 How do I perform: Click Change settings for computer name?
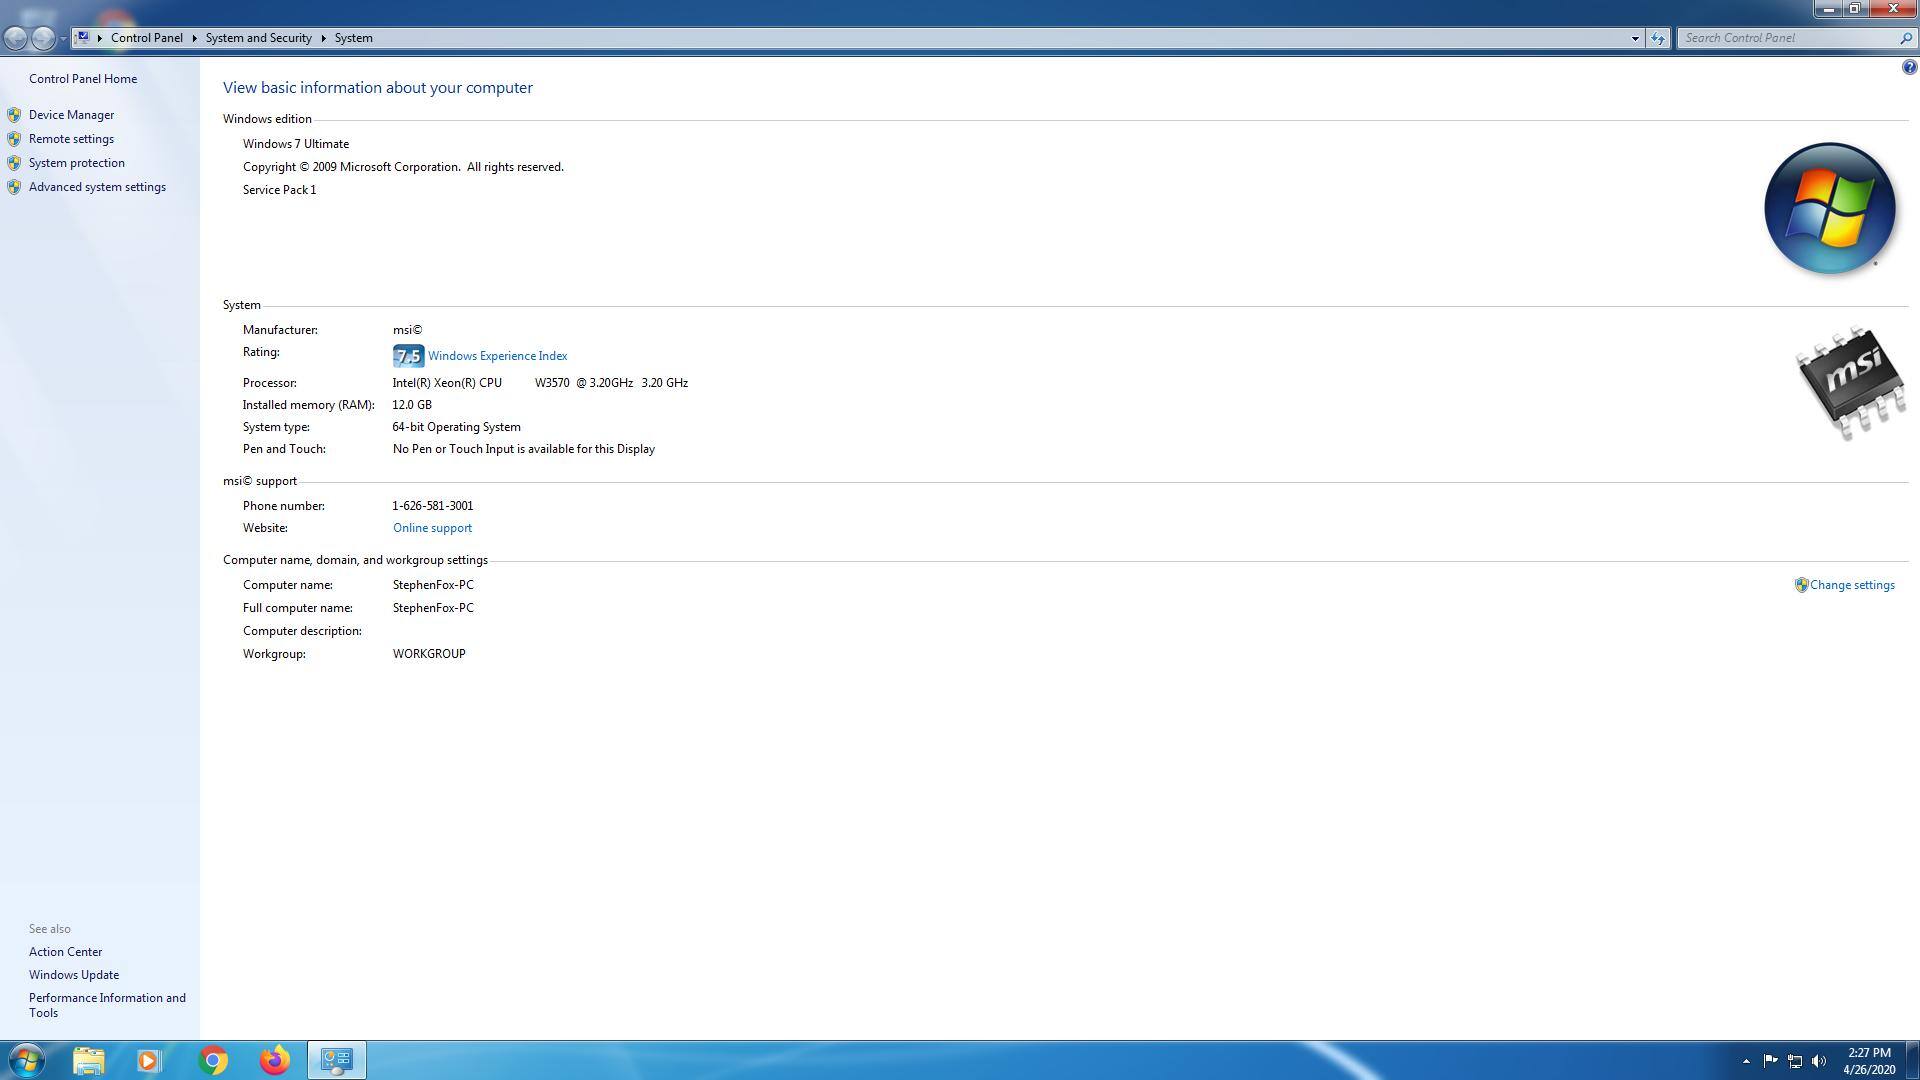[x=1851, y=585]
